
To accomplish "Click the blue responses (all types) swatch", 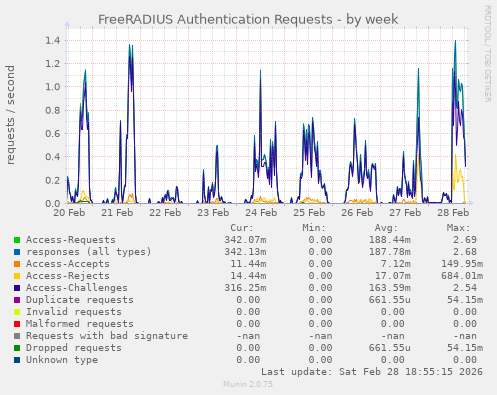I will tap(17, 252).
